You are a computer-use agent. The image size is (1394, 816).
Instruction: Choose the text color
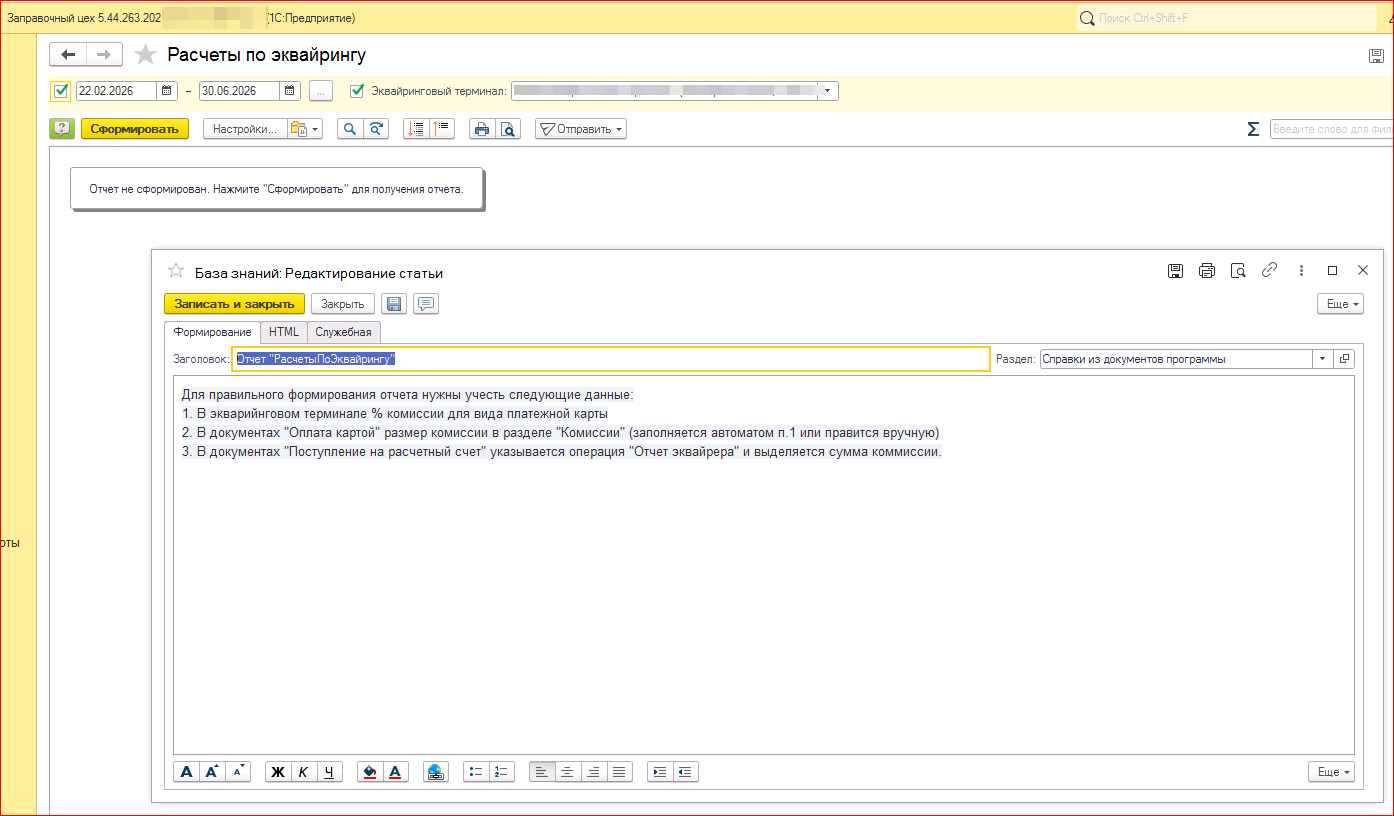396,772
